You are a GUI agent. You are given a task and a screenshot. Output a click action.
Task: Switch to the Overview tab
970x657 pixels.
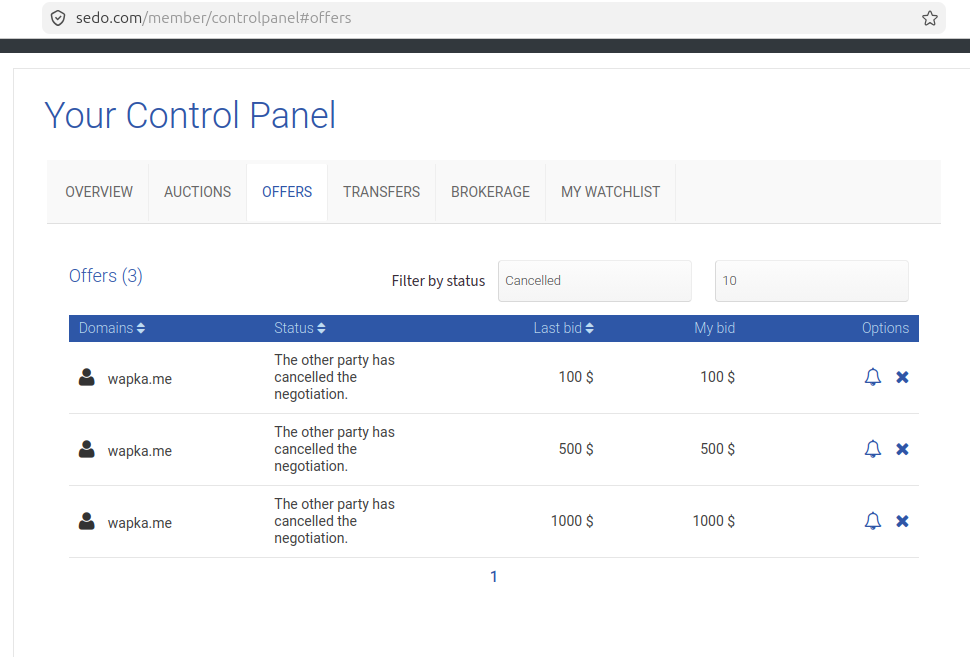[x=99, y=192]
